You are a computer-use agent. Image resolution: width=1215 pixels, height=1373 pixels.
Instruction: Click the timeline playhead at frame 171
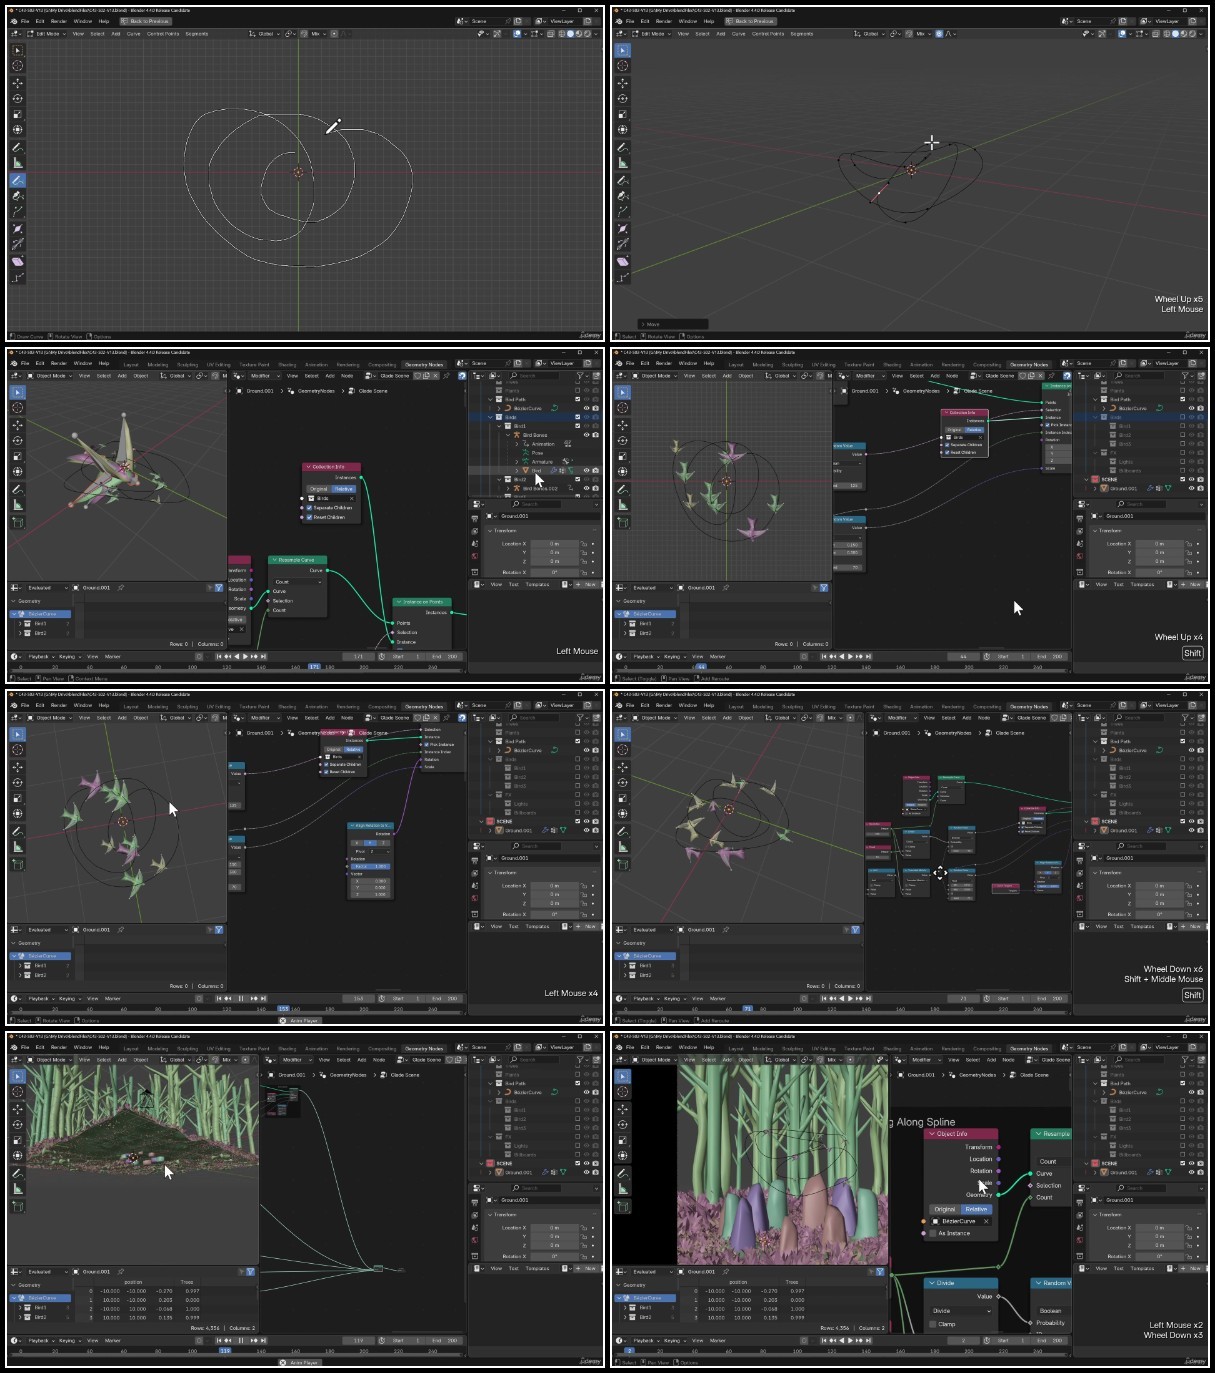pyautogui.click(x=313, y=666)
